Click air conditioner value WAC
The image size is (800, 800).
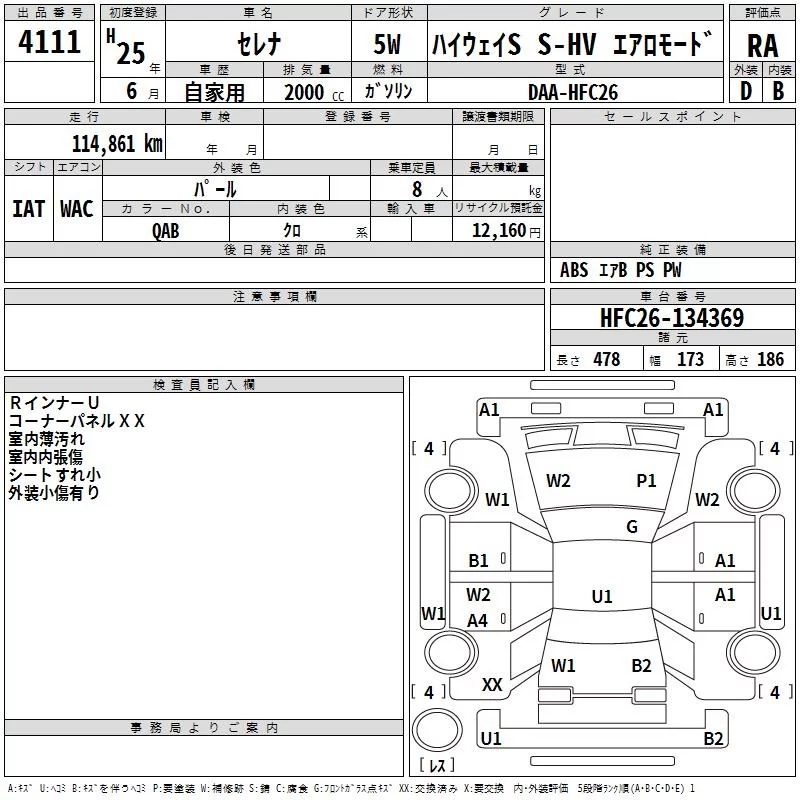coord(77,209)
